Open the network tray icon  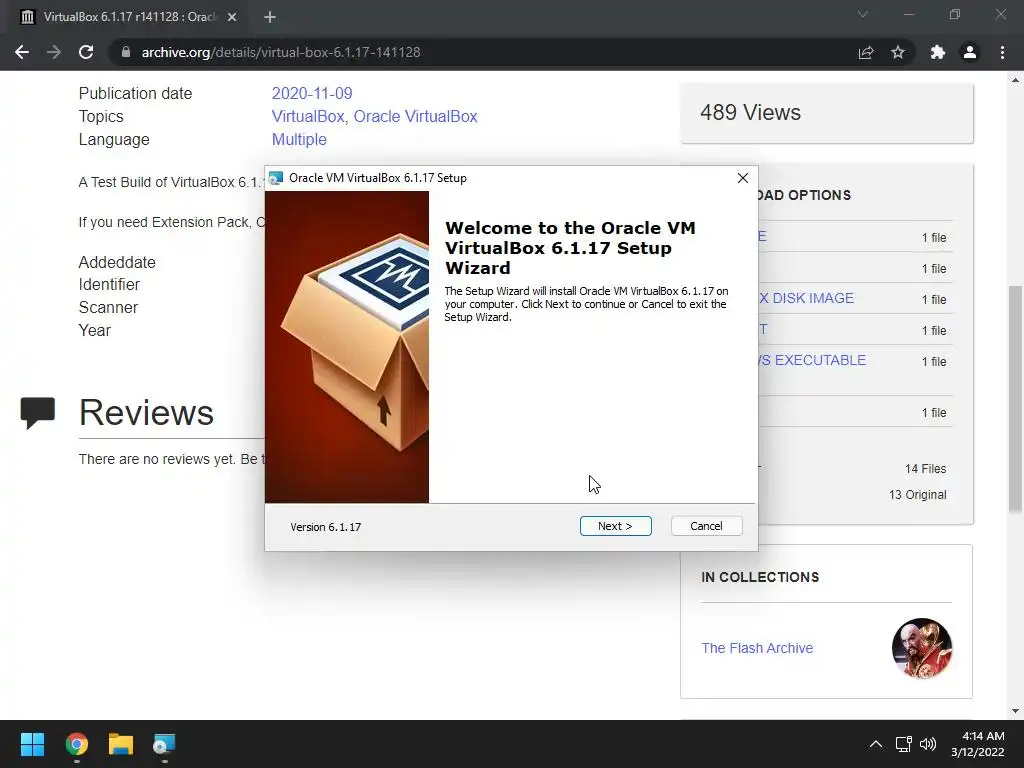pos(904,744)
